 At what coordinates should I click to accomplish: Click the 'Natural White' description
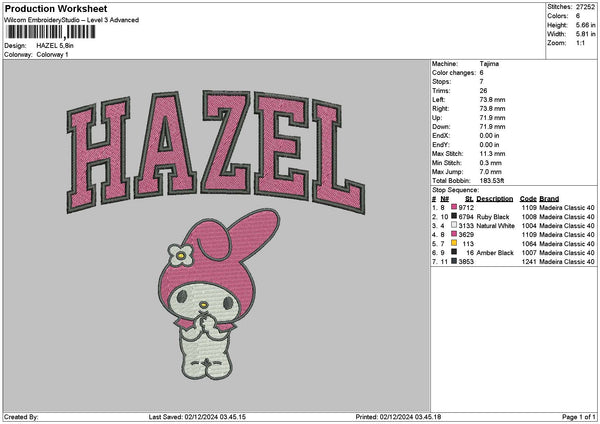point(496,225)
